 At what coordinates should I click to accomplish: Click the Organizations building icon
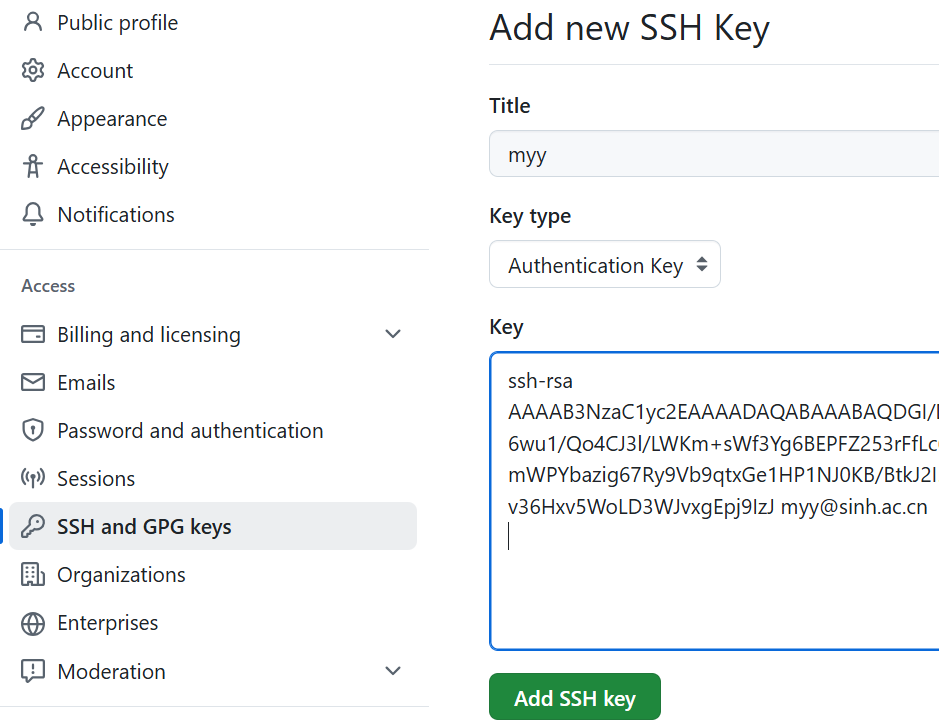(31, 574)
